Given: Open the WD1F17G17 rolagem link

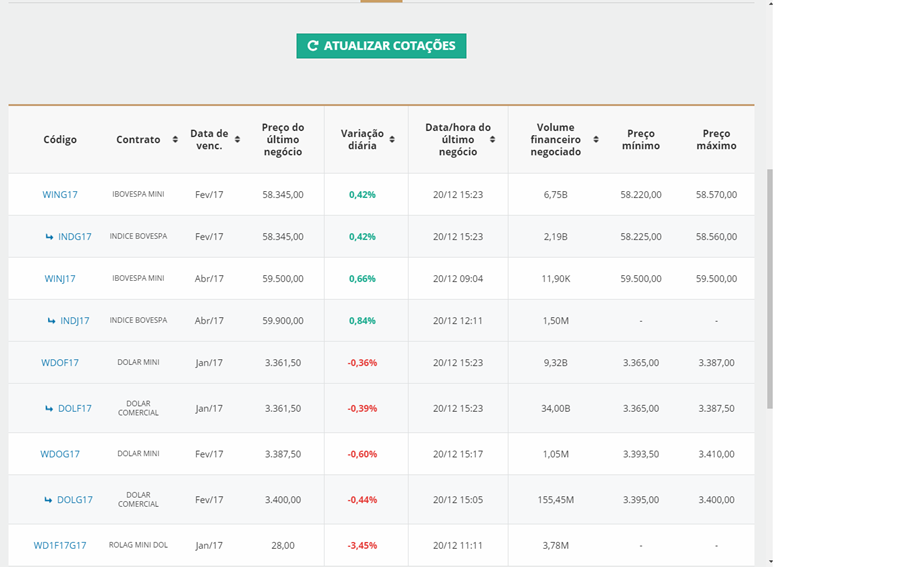Looking at the screenshot, I should point(60,546).
